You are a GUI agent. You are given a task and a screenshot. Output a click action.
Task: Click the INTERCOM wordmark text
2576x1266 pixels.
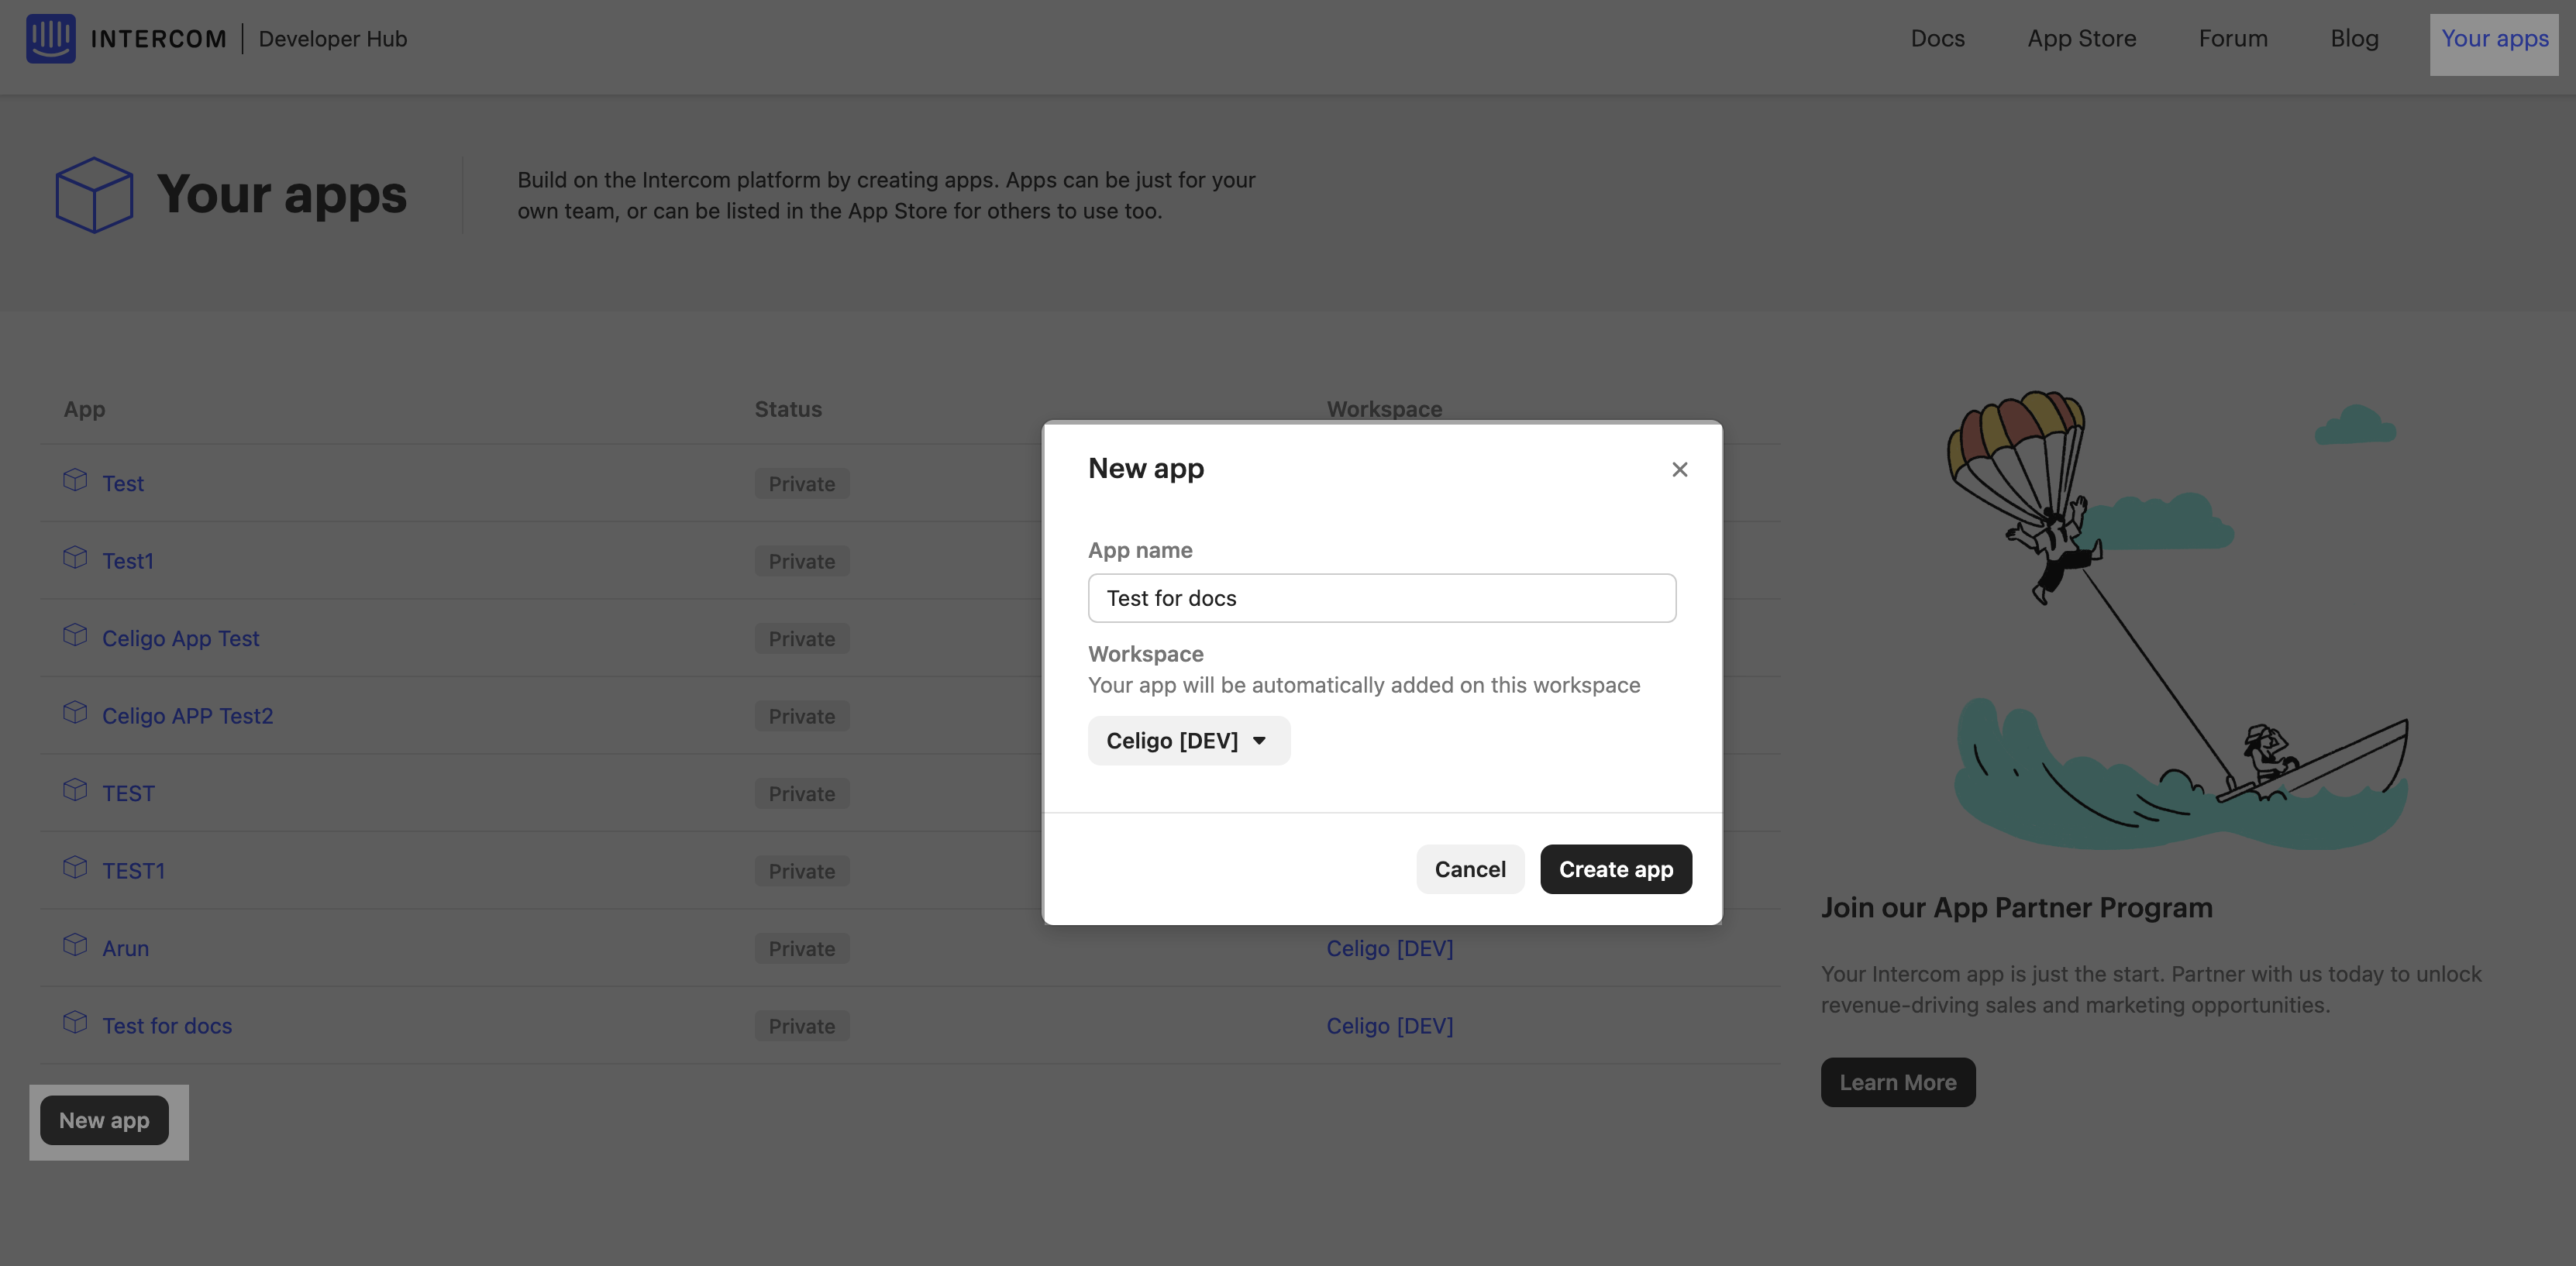[159, 39]
